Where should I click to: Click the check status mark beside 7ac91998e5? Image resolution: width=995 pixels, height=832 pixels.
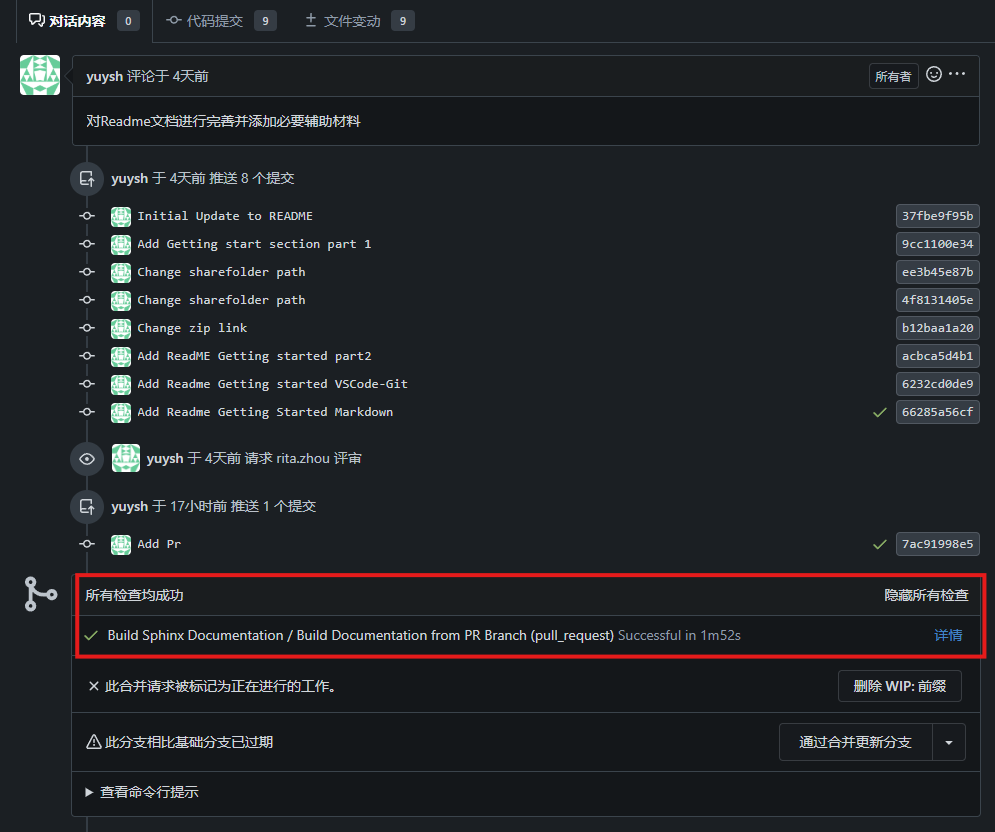tap(880, 545)
